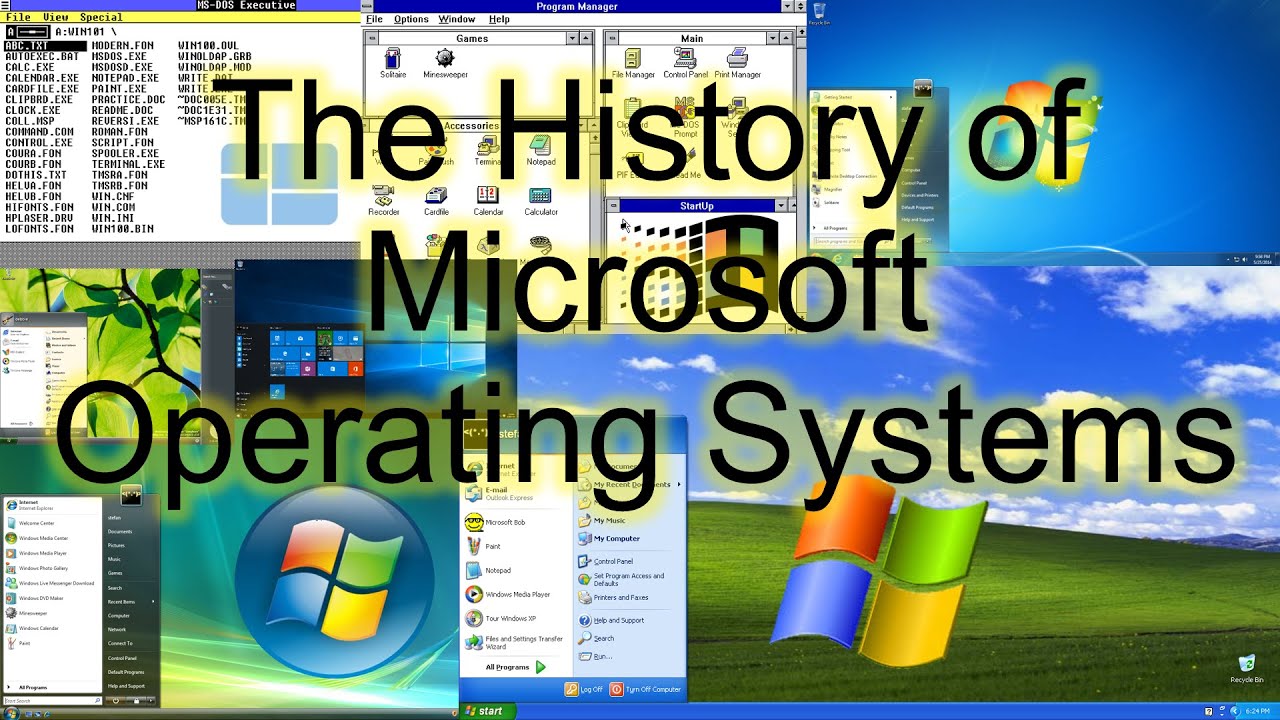Launch Windows Media Player from XP start menu
Viewport: 1280px width, 720px height.
(508, 594)
